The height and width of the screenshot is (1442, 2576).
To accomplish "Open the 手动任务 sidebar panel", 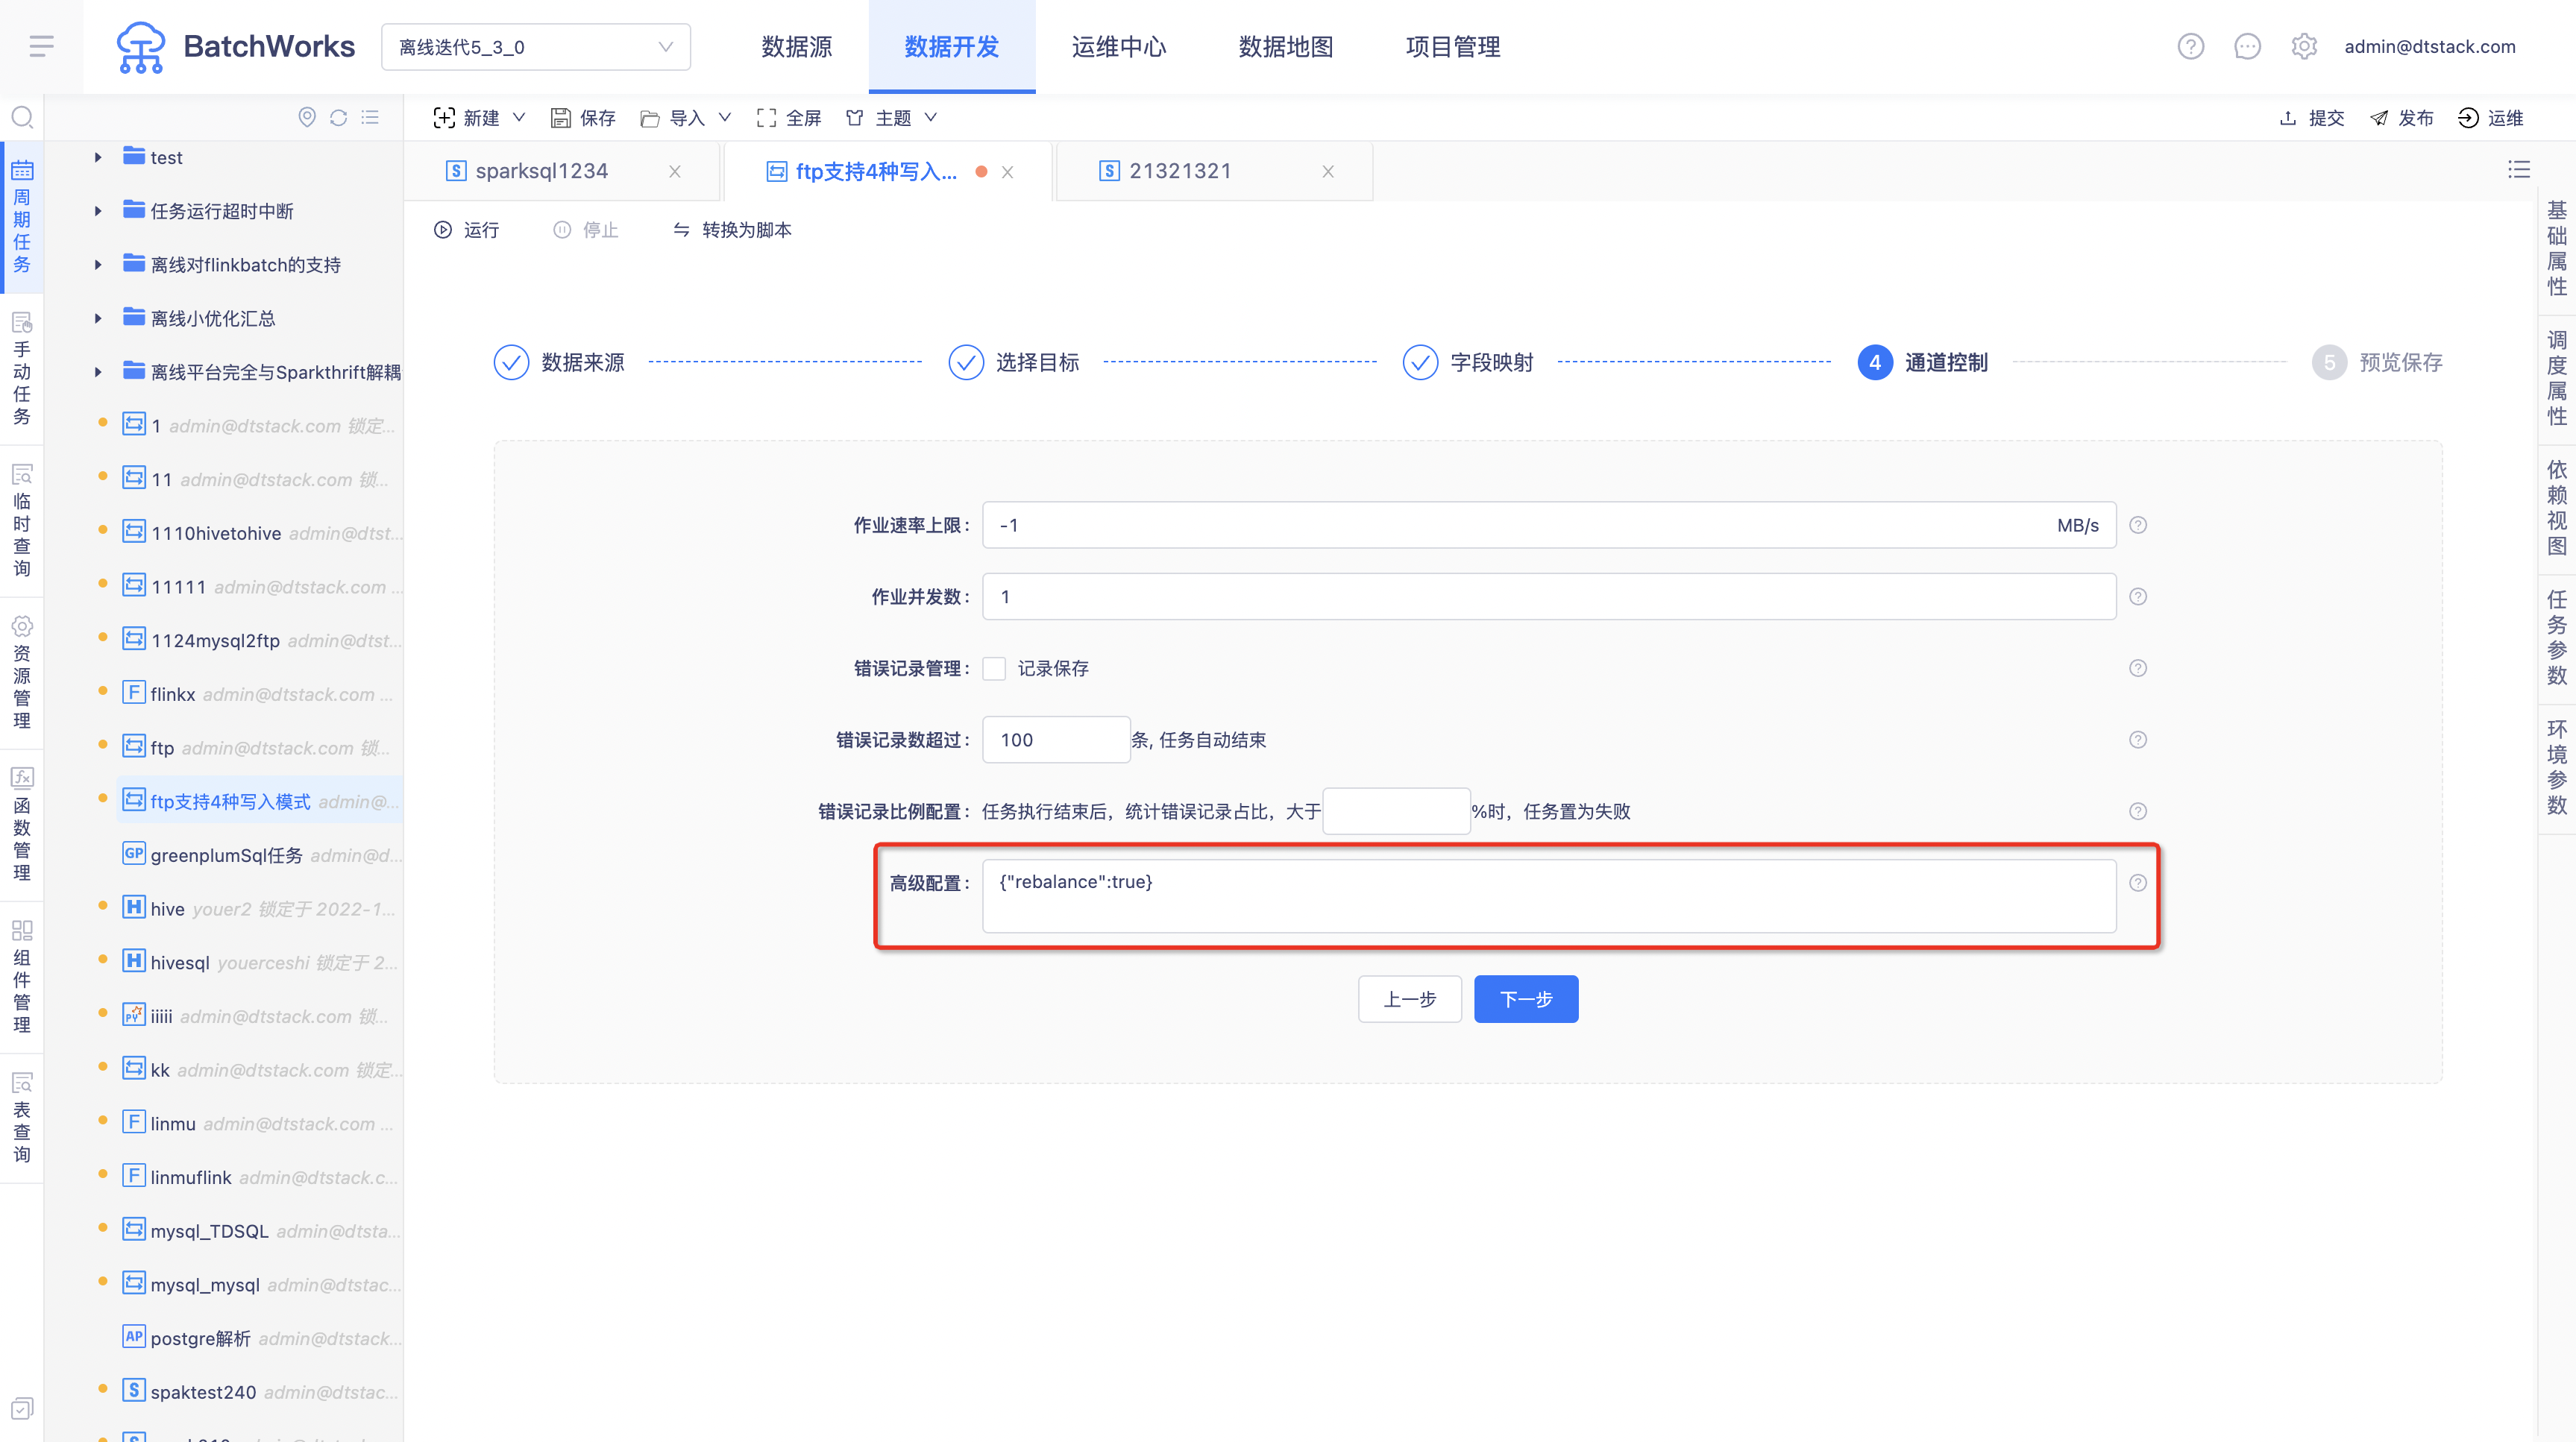I will point(22,369).
